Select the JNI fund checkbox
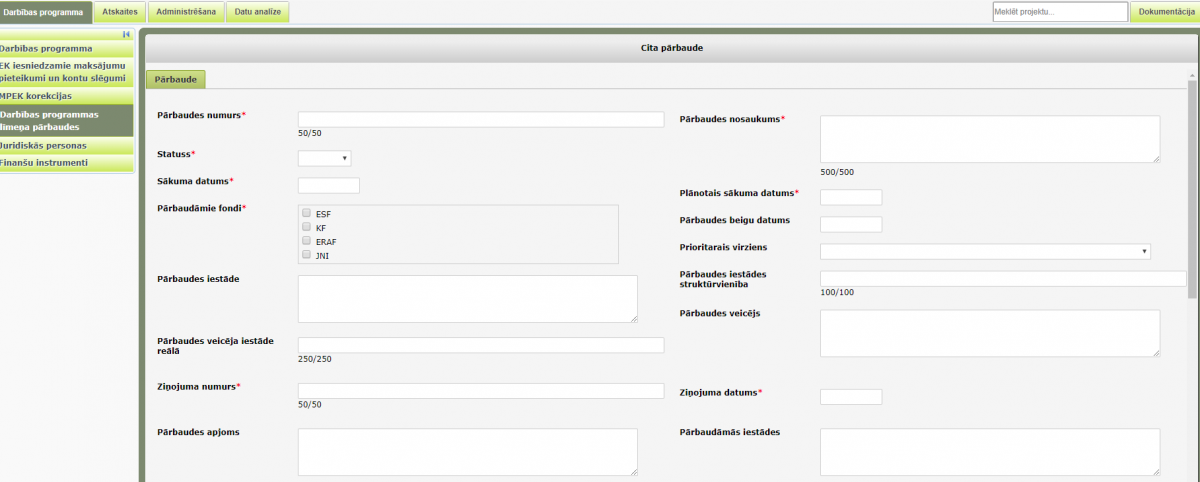1200x482 pixels. (x=306, y=255)
